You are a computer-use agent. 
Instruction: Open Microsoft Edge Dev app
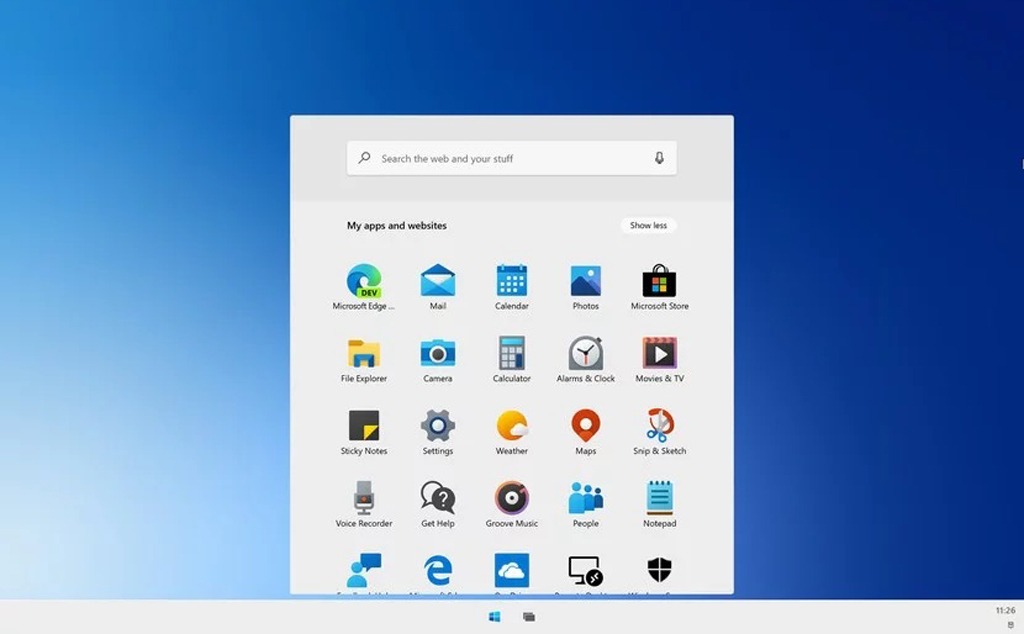(364, 287)
